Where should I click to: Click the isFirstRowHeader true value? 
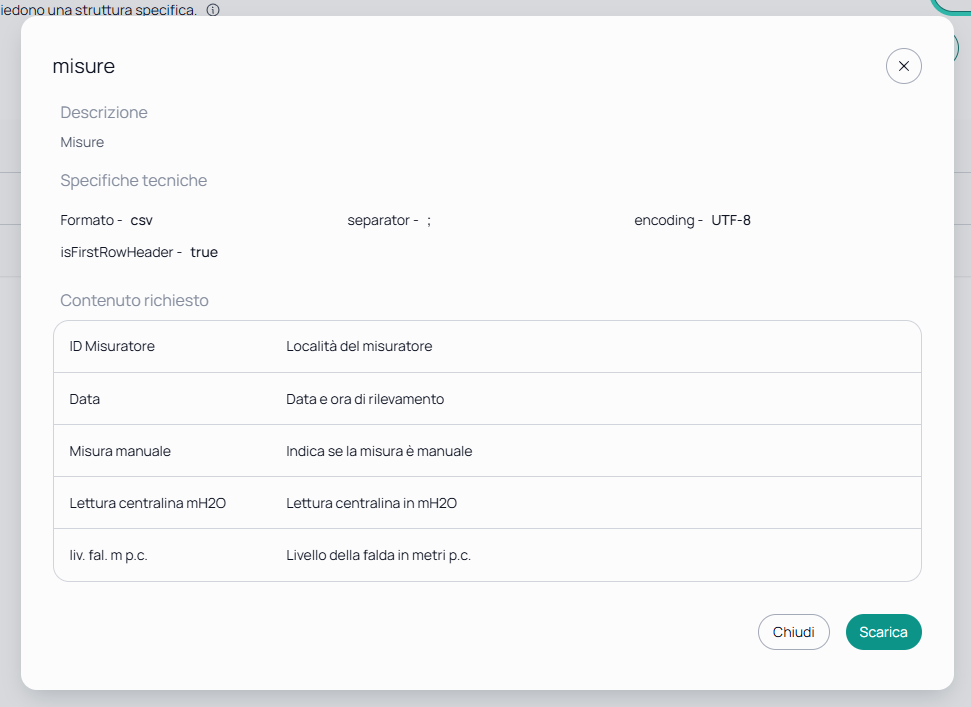pos(204,253)
